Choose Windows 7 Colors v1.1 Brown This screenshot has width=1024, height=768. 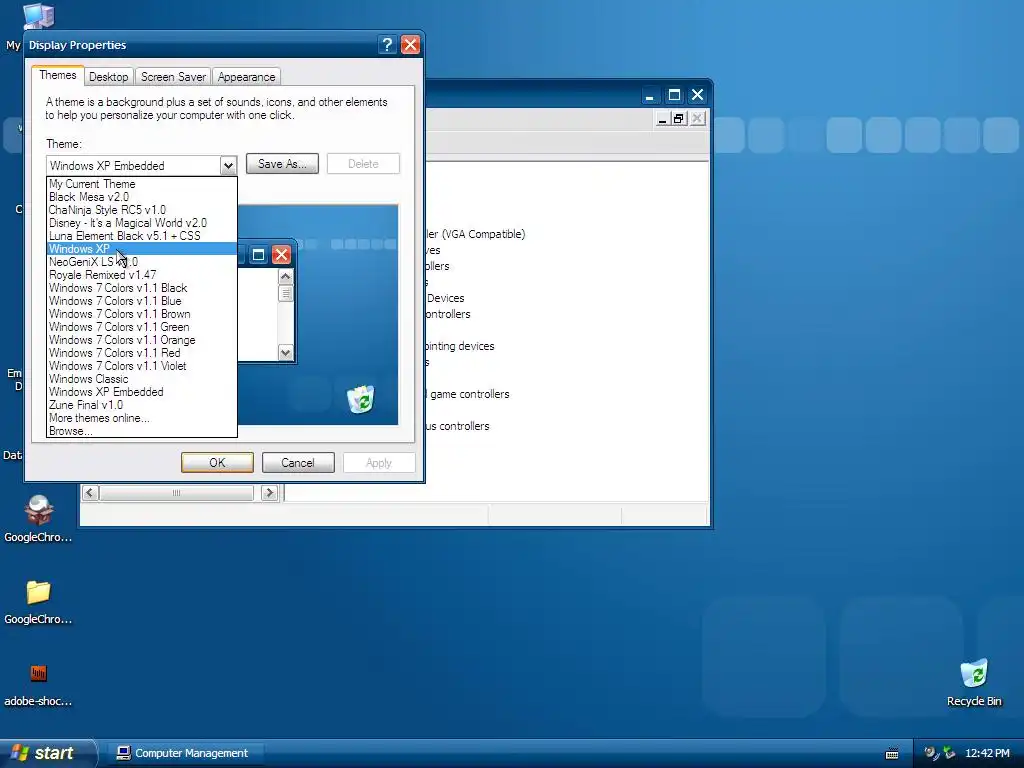pyautogui.click(x=142, y=314)
